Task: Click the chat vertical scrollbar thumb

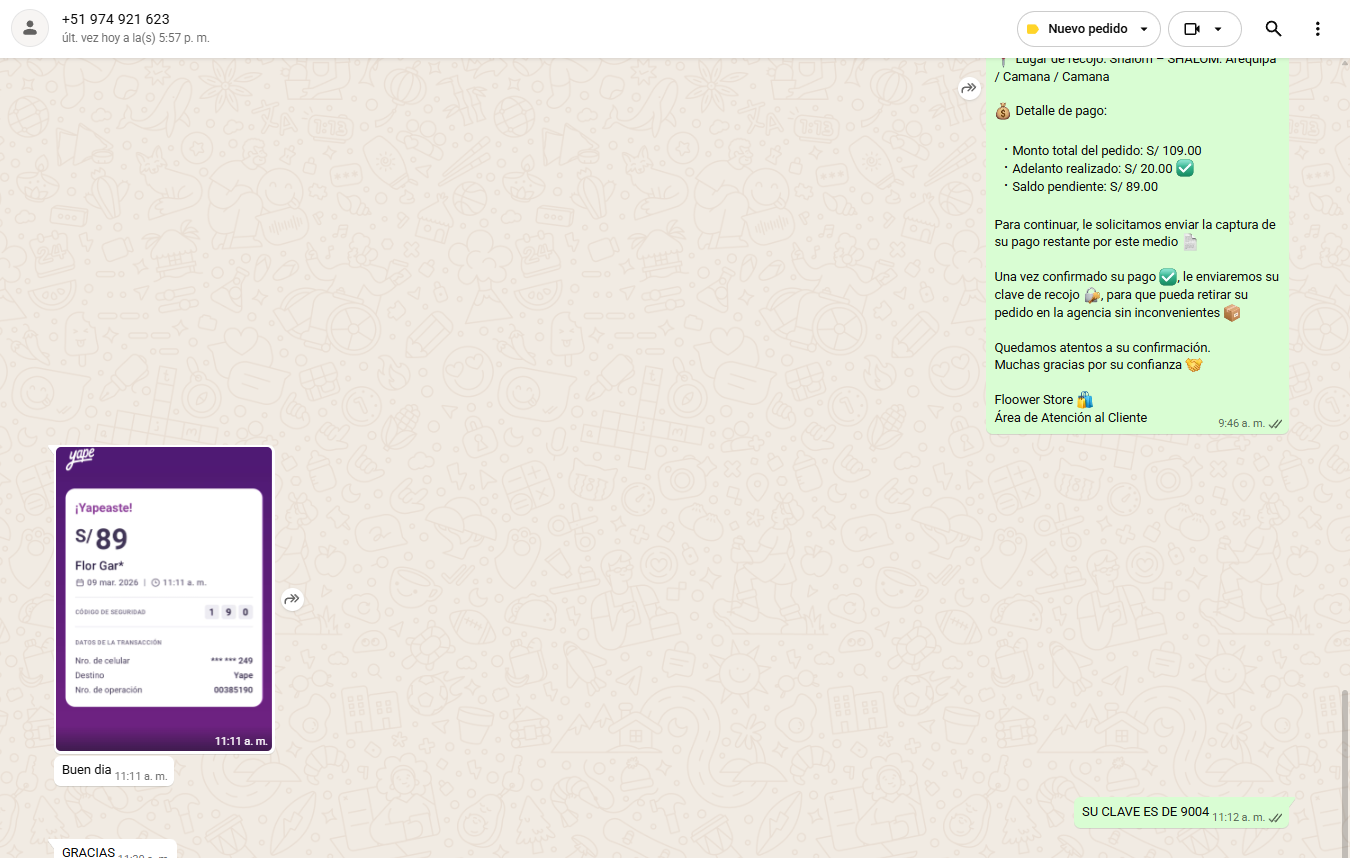Action: tap(1345, 770)
